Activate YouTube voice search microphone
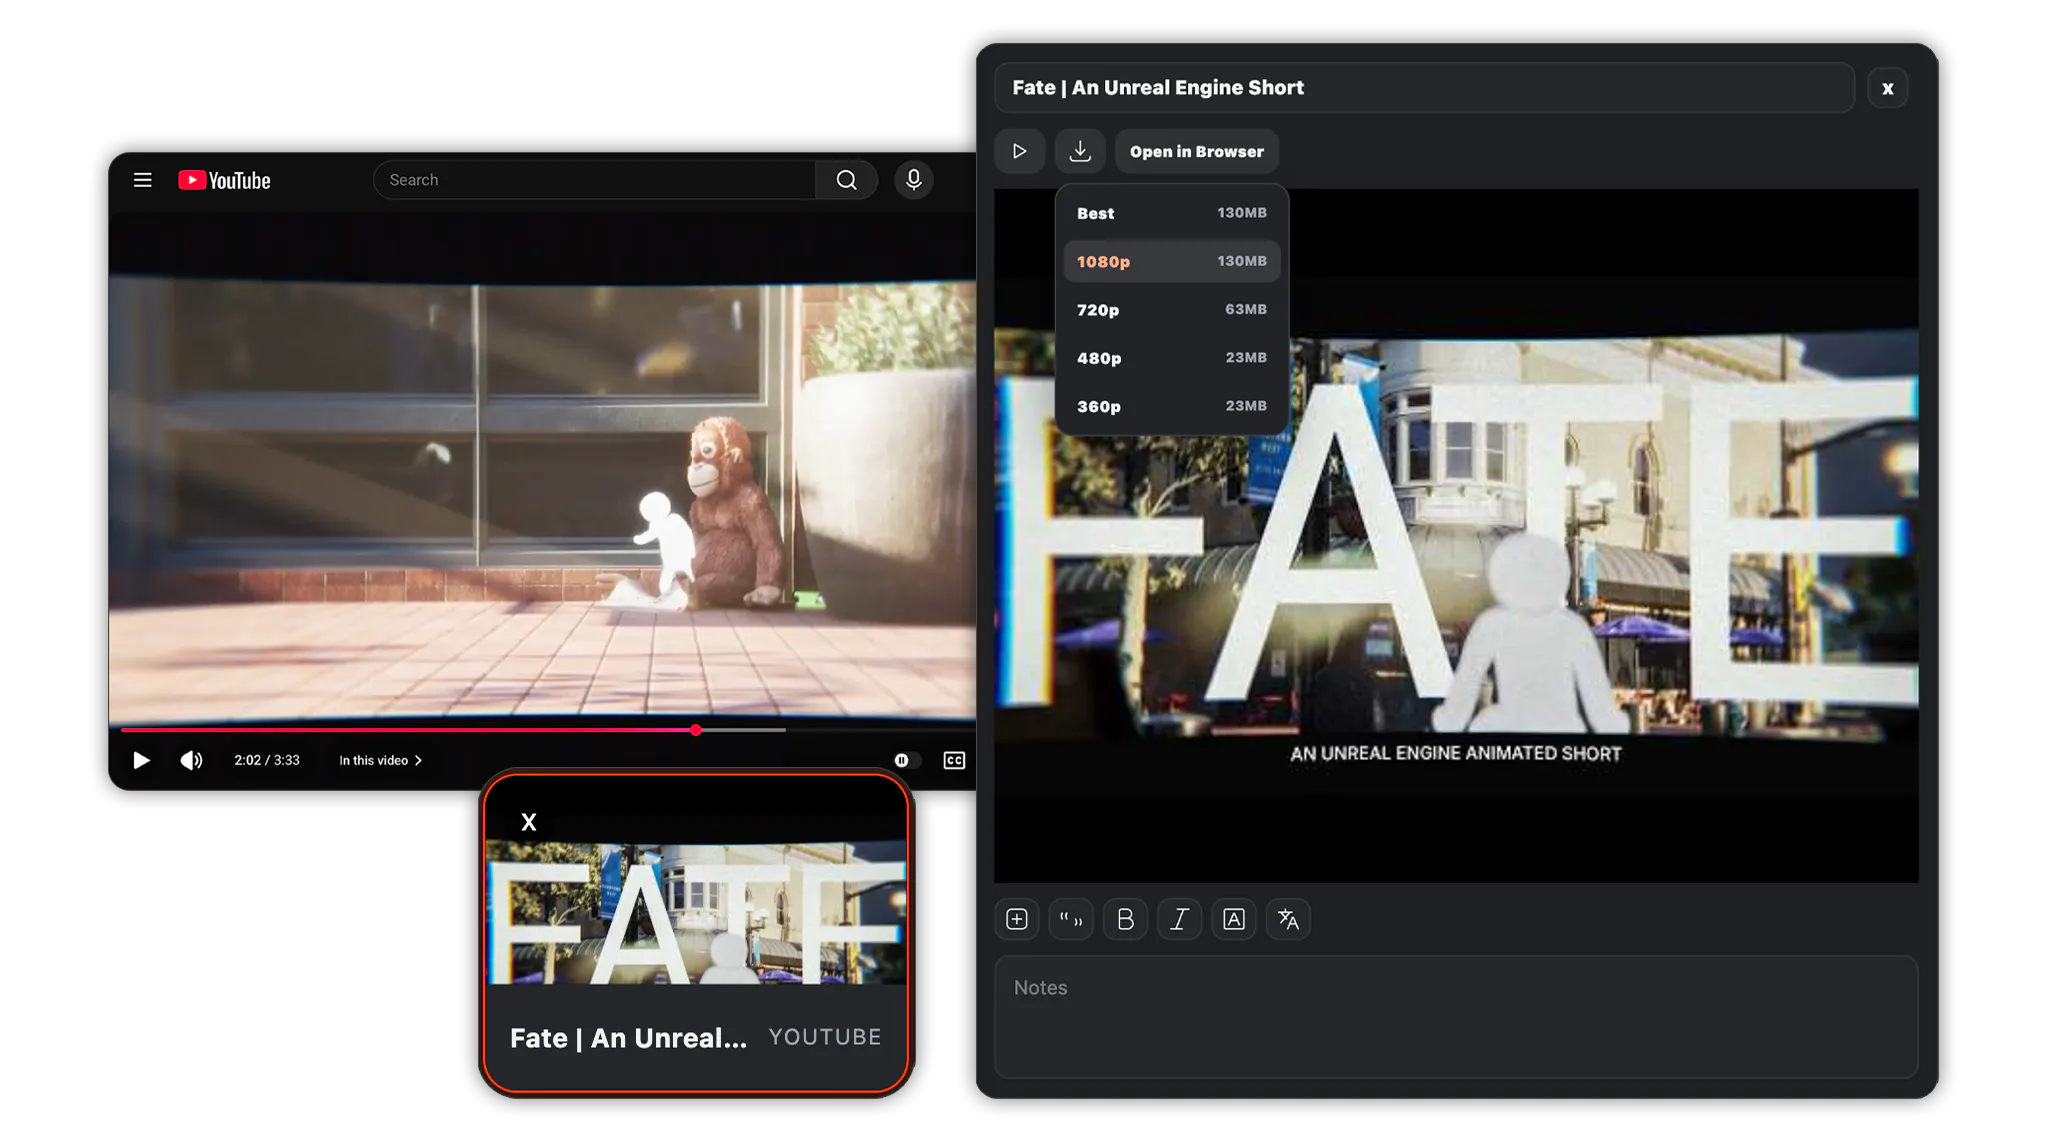The height and width of the screenshot is (1142, 2048). coord(913,180)
